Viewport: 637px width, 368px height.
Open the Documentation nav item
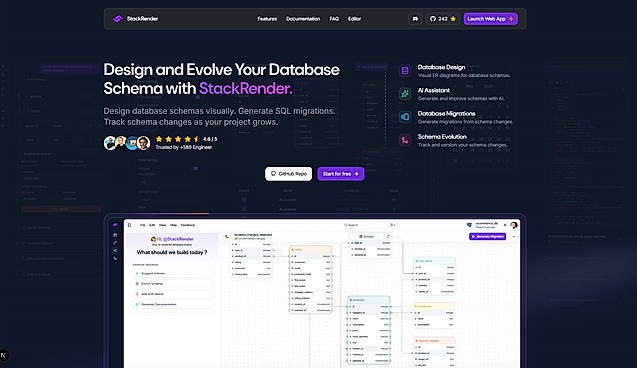pyautogui.click(x=303, y=19)
